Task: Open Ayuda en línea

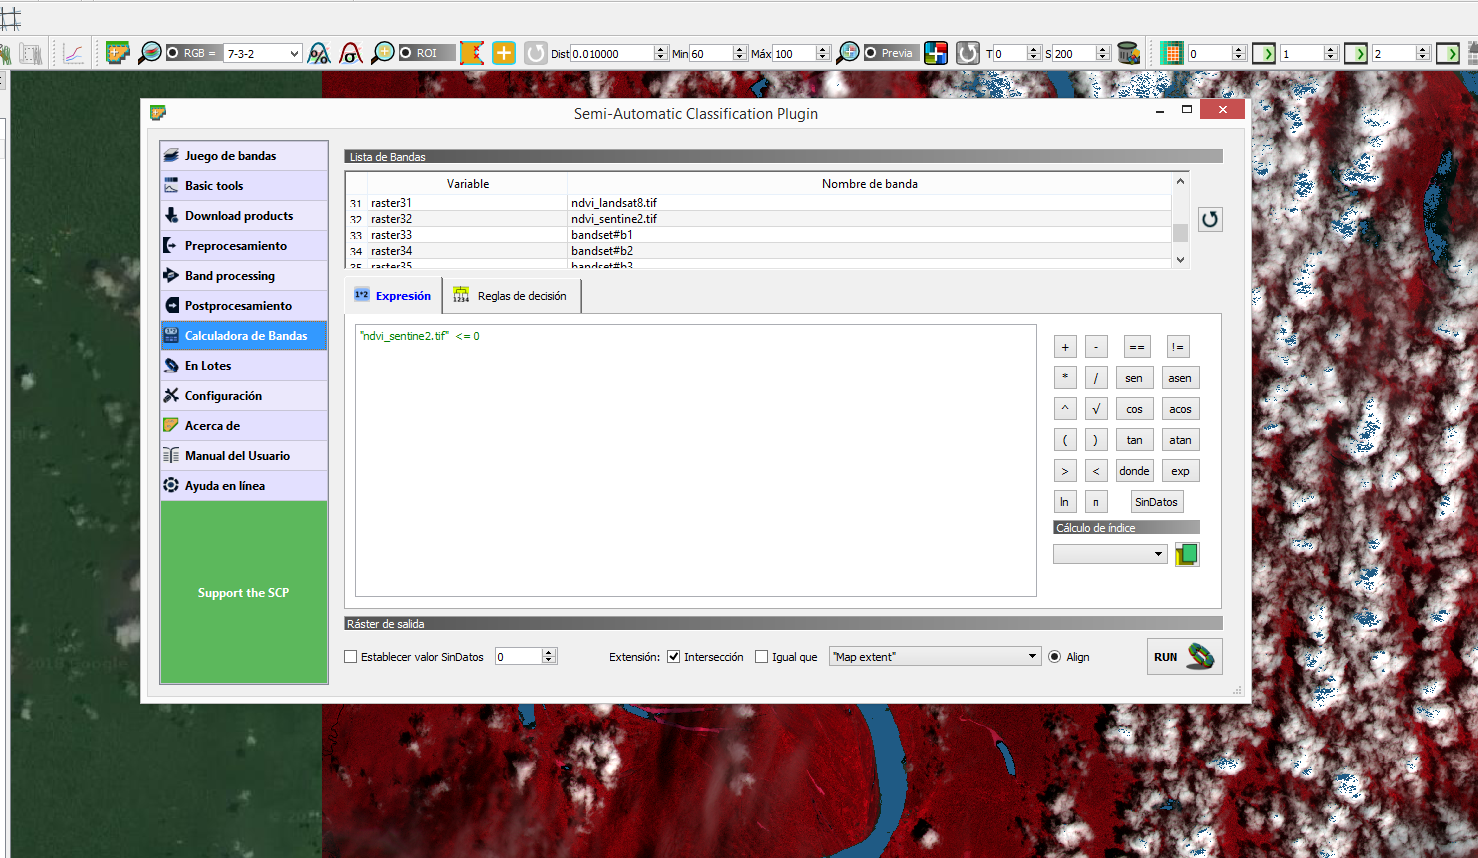Action: (244, 485)
